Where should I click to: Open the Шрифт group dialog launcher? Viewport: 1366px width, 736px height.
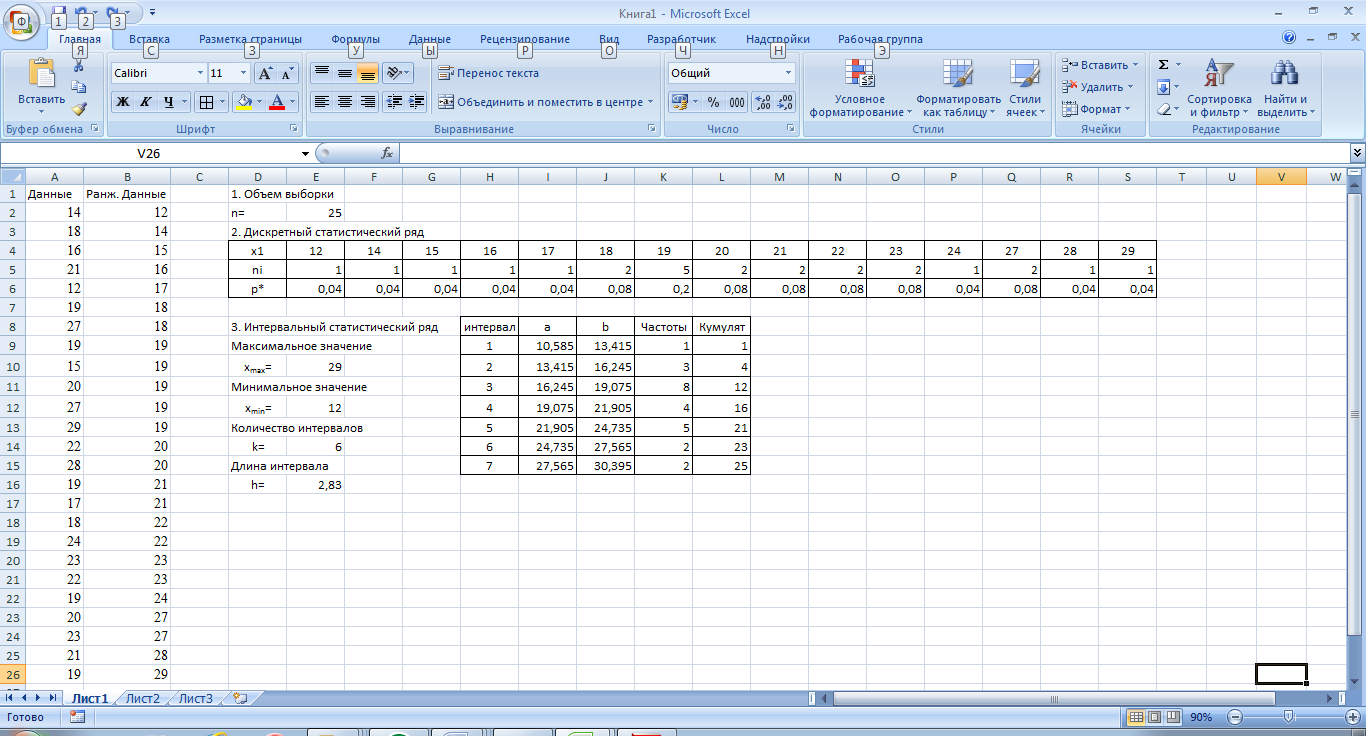coord(294,129)
